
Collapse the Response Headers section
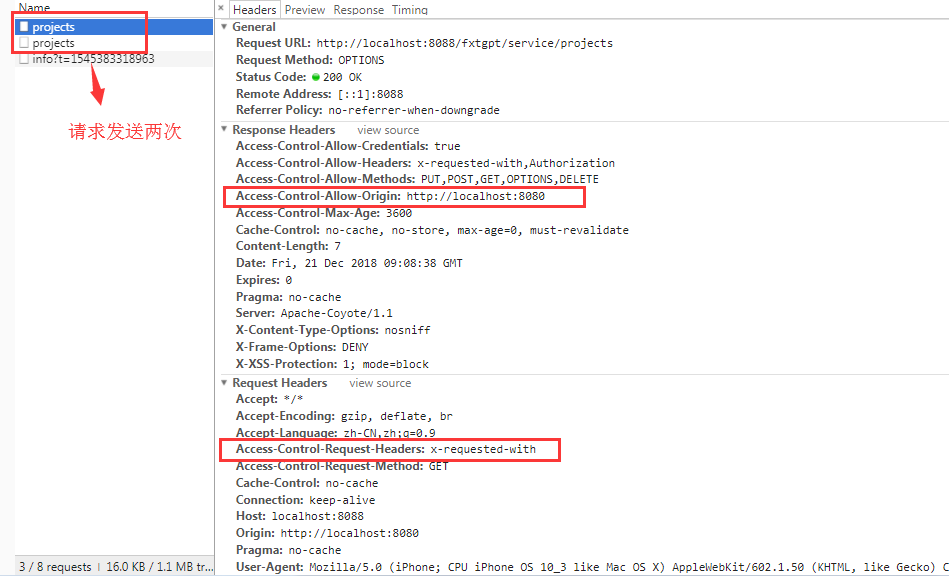[225, 129]
